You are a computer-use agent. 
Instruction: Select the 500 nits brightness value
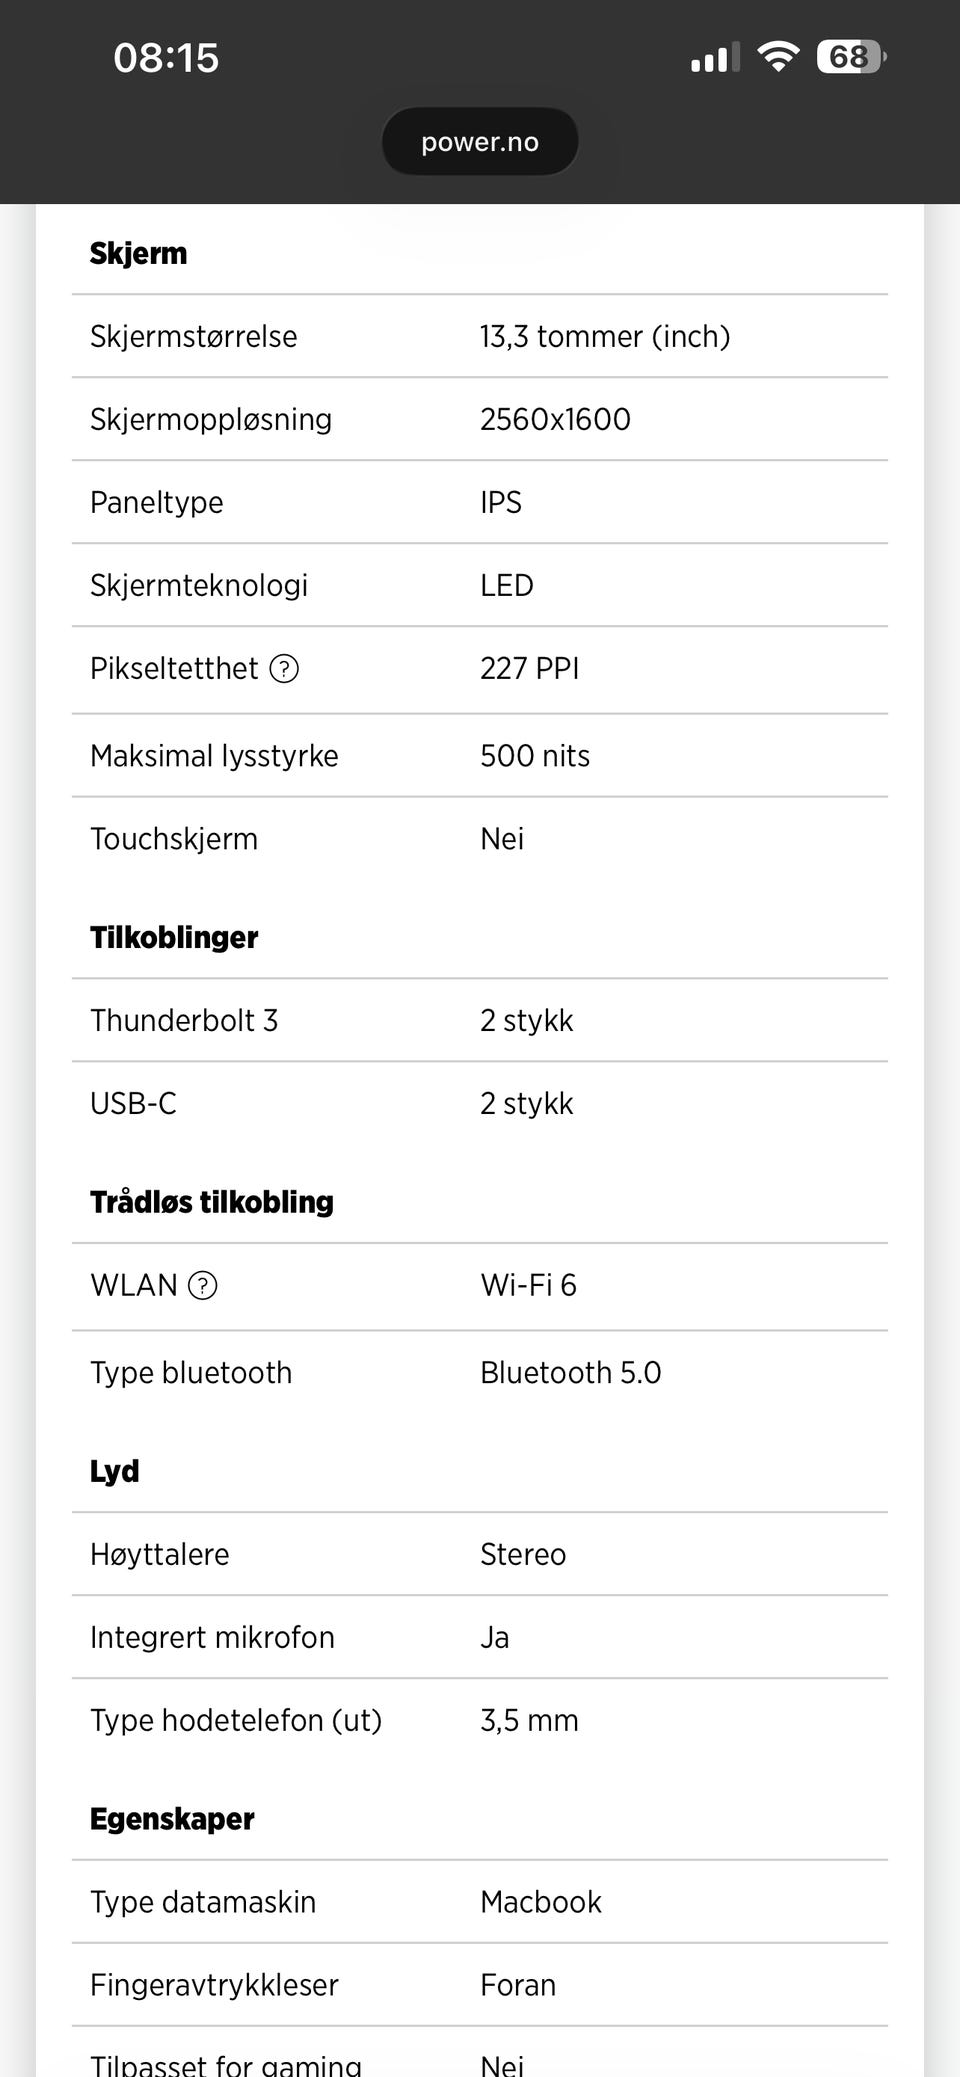coord(535,755)
